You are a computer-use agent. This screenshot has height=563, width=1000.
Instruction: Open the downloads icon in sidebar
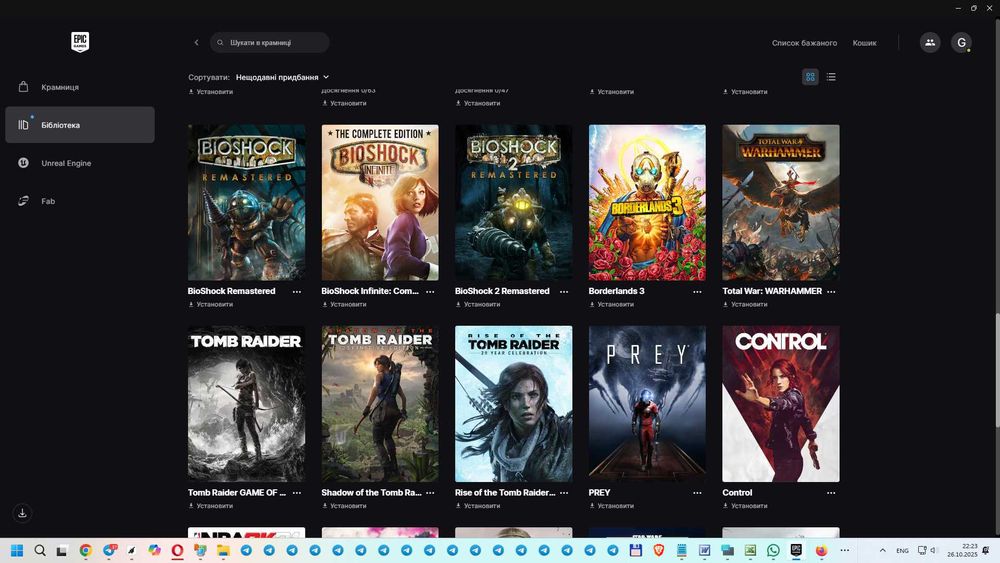[x=22, y=513]
